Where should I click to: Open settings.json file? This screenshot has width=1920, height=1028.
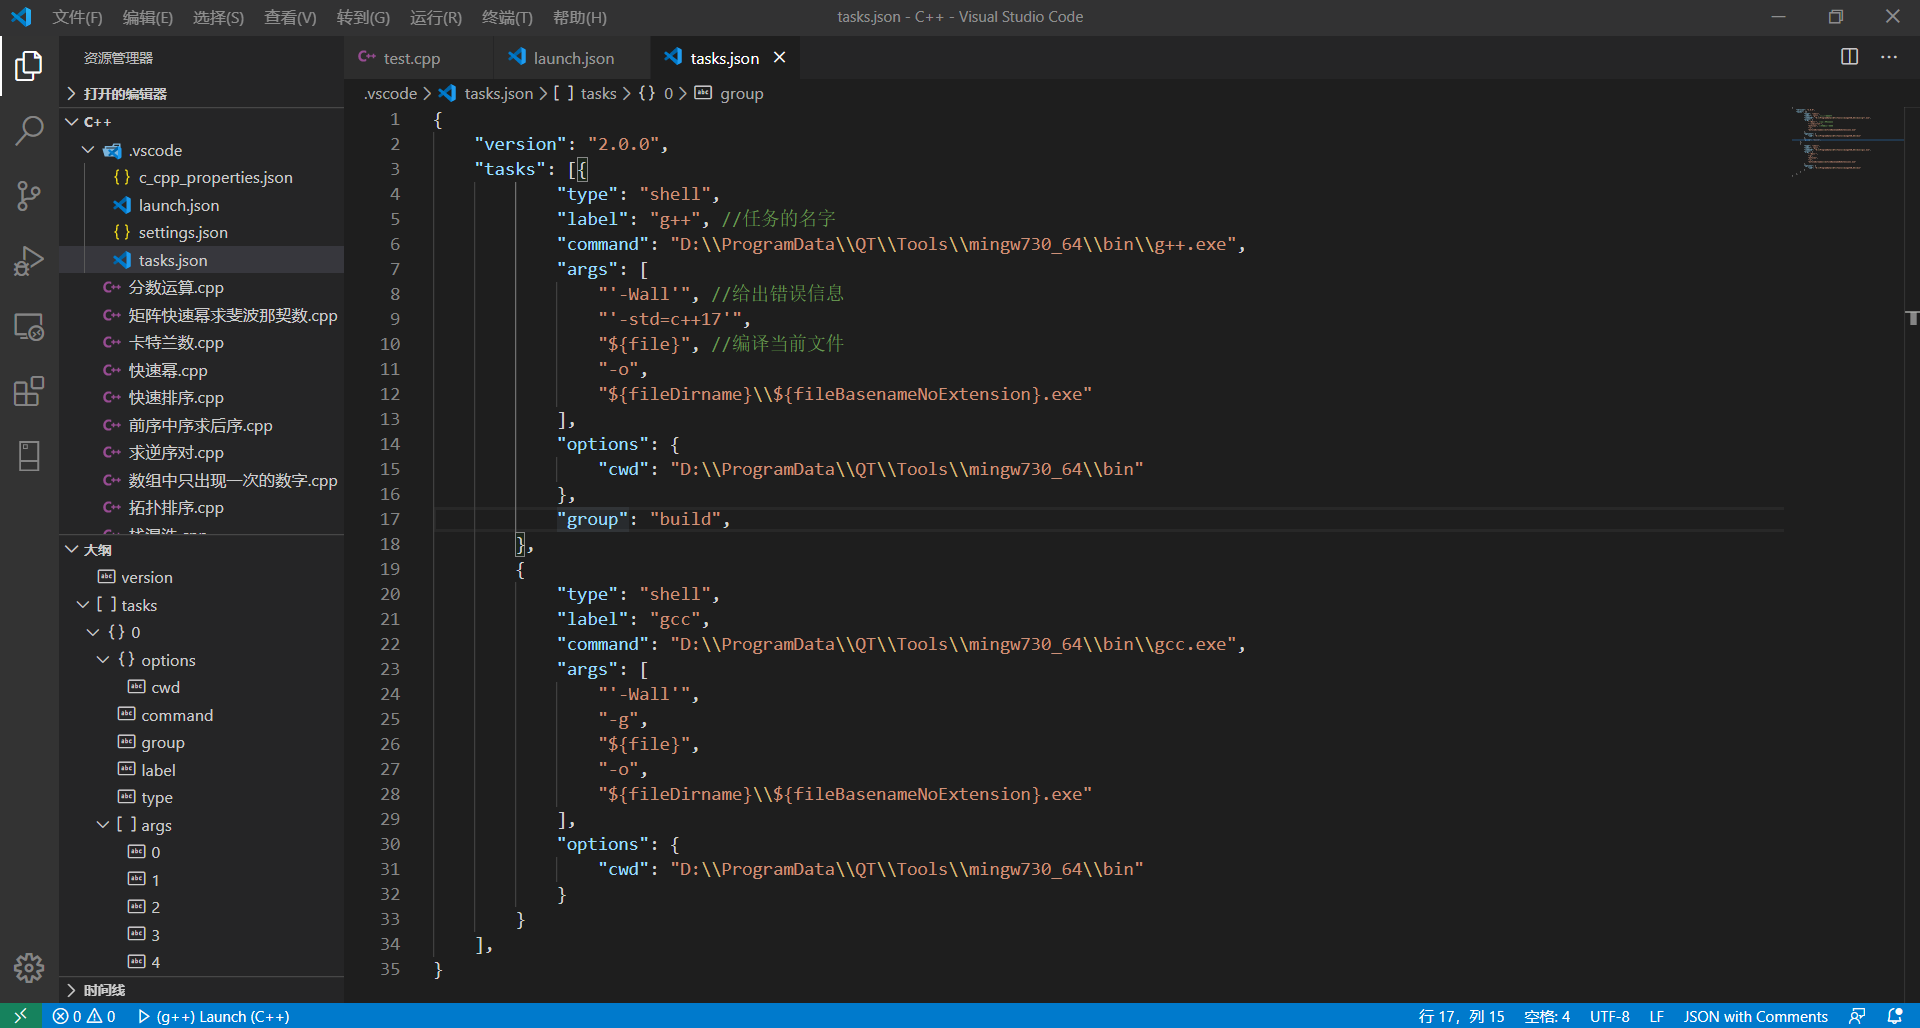[x=202, y=232]
